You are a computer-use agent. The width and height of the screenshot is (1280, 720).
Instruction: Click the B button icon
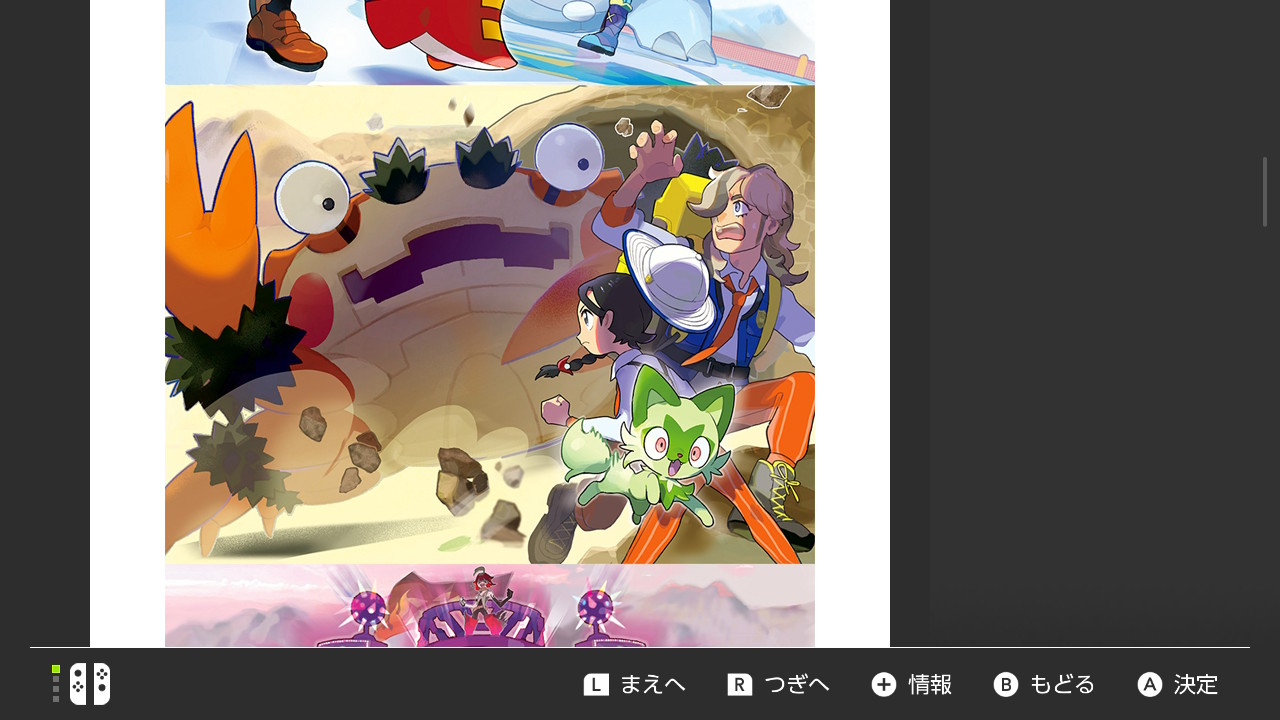1006,685
